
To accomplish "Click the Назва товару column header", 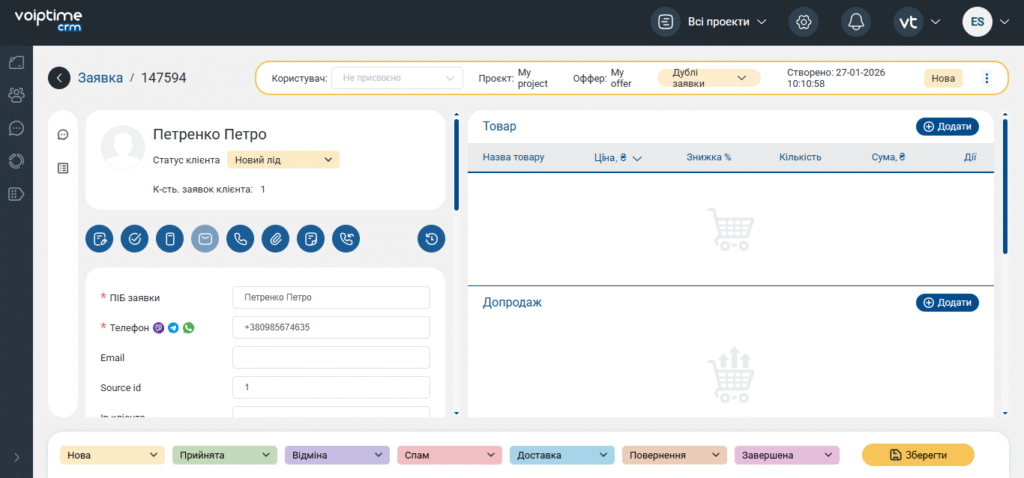I will [513, 157].
